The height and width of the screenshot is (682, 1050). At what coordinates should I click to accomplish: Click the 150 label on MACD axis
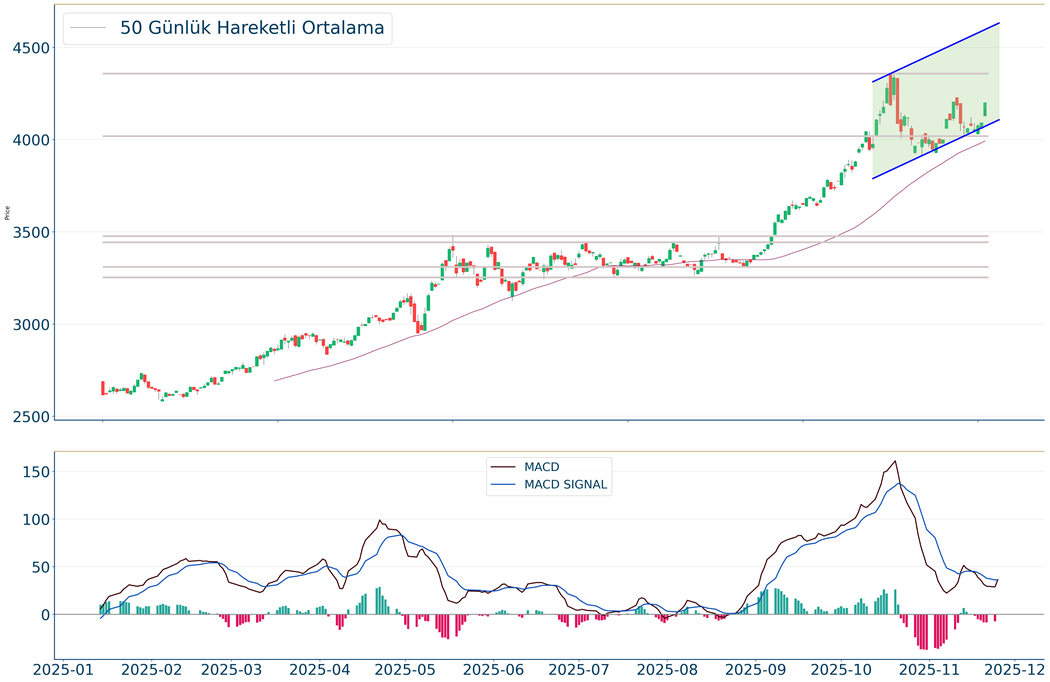coord(35,472)
